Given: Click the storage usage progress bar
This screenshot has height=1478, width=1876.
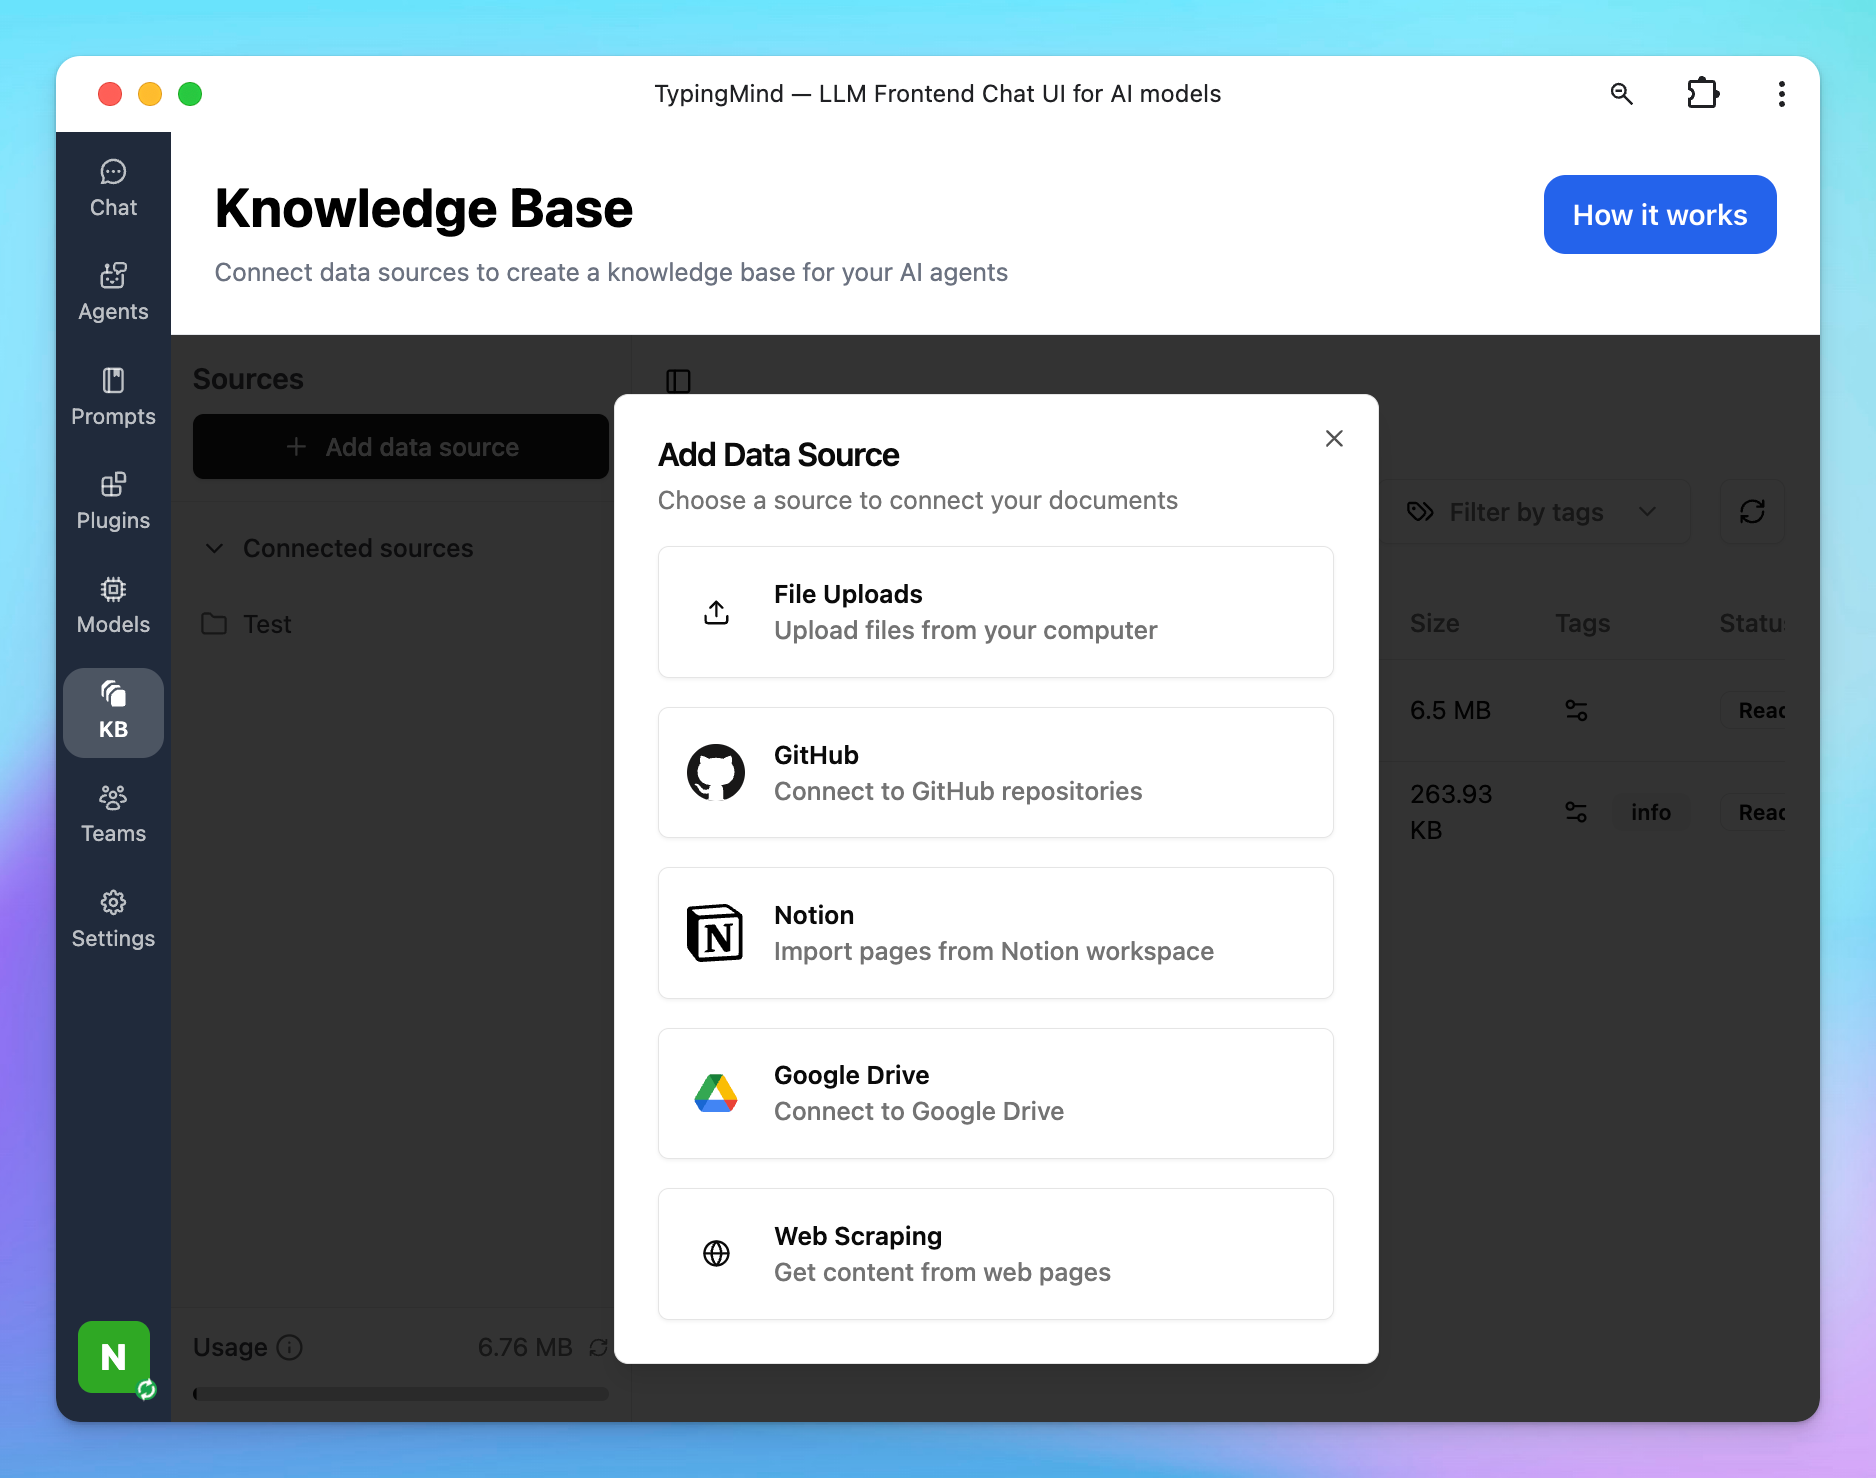Looking at the screenshot, I should pos(400,1394).
